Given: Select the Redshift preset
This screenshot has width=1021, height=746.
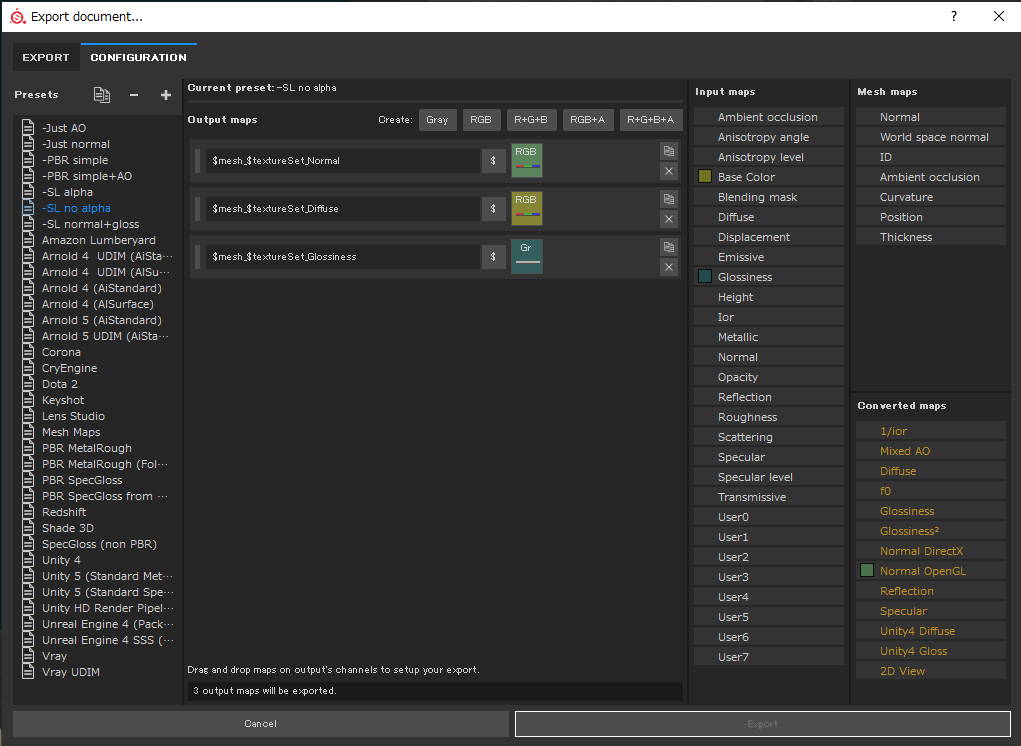Looking at the screenshot, I should (64, 512).
